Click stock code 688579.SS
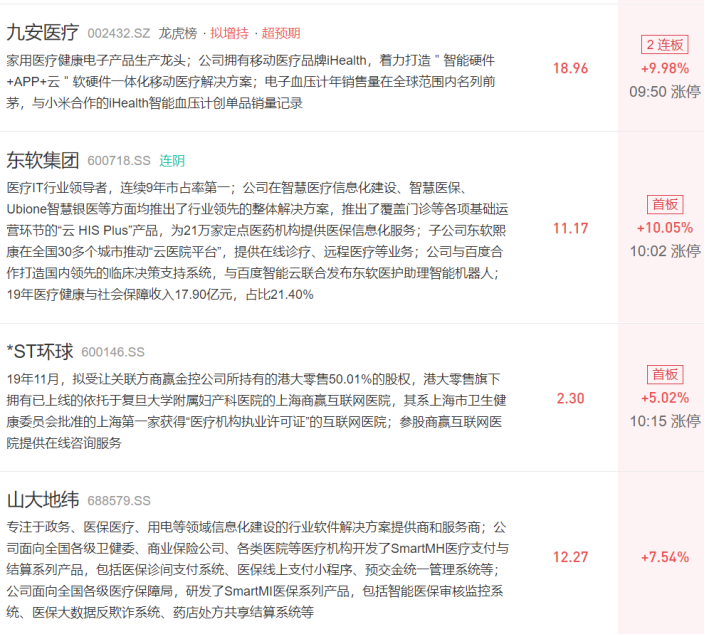705x635 pixels. pos(119,501)
